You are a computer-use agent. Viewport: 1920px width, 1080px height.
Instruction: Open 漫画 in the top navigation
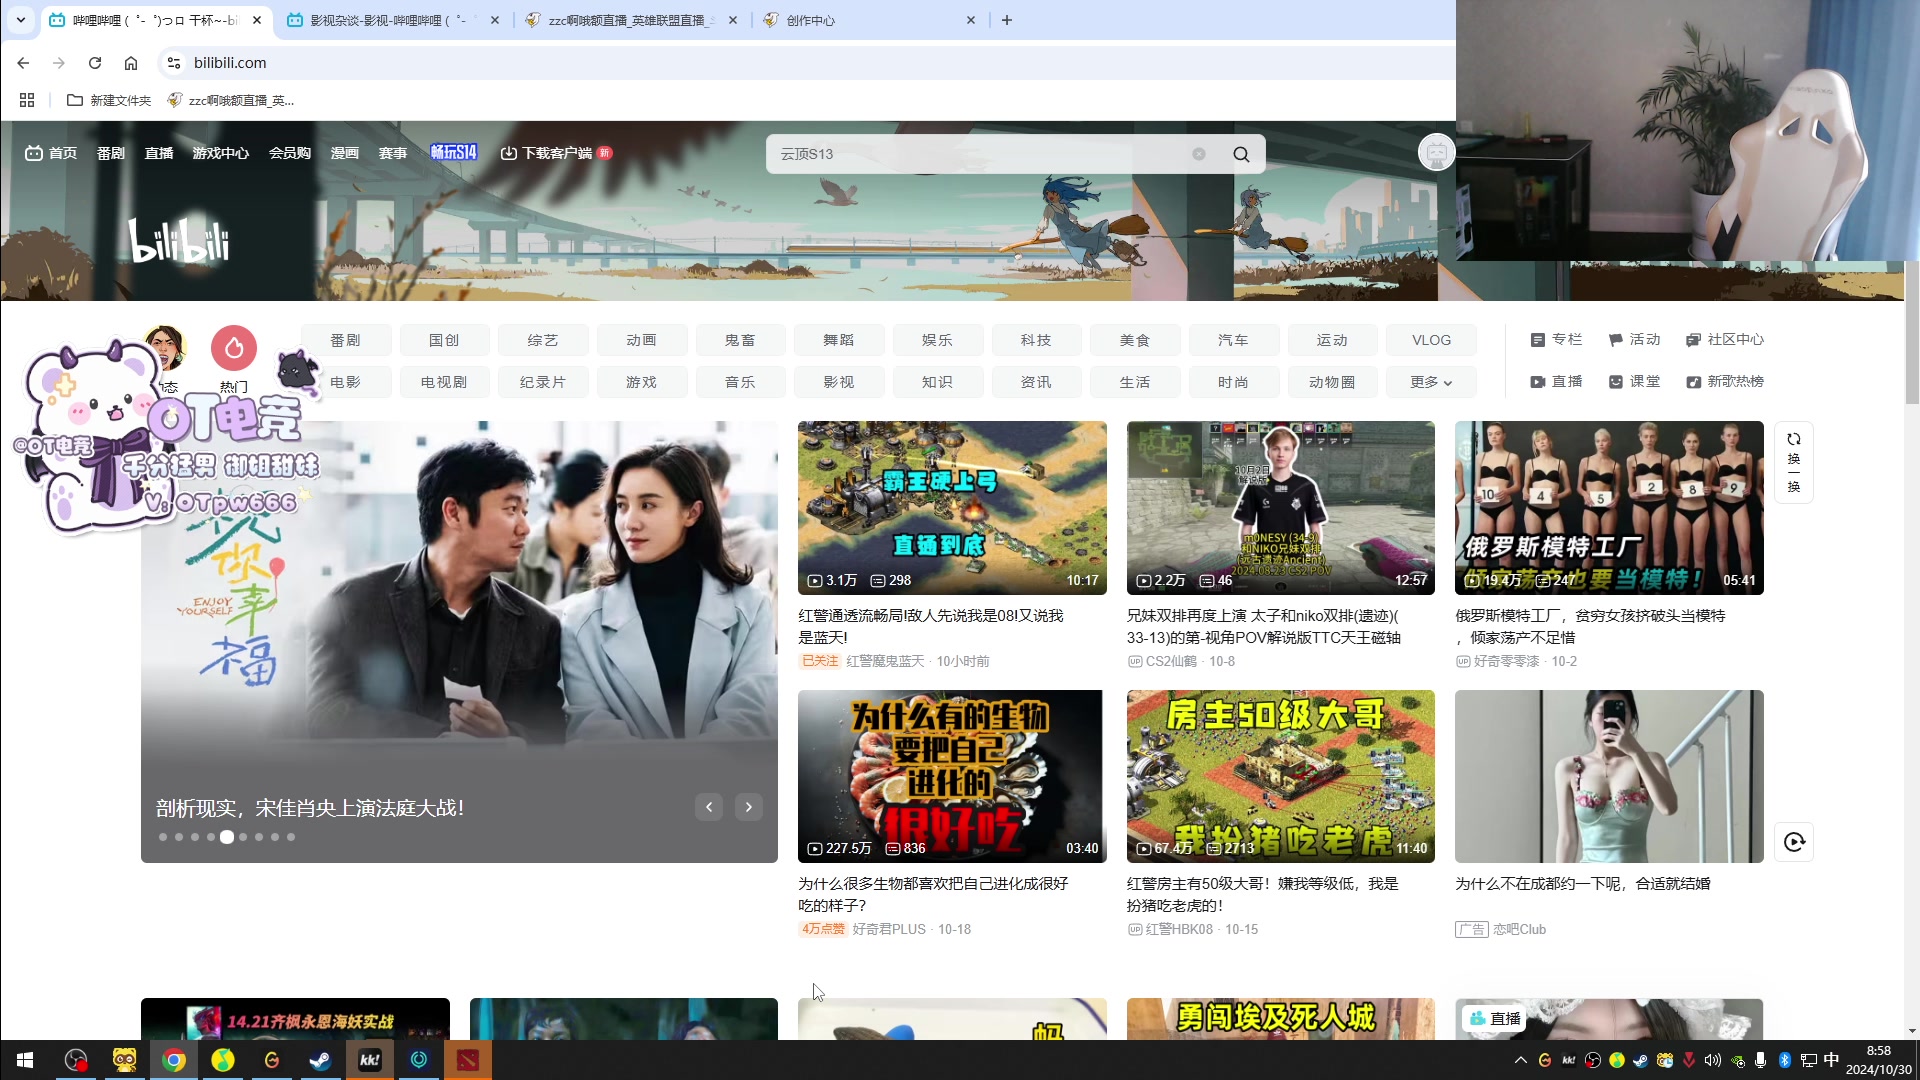(x=345, y=153)
